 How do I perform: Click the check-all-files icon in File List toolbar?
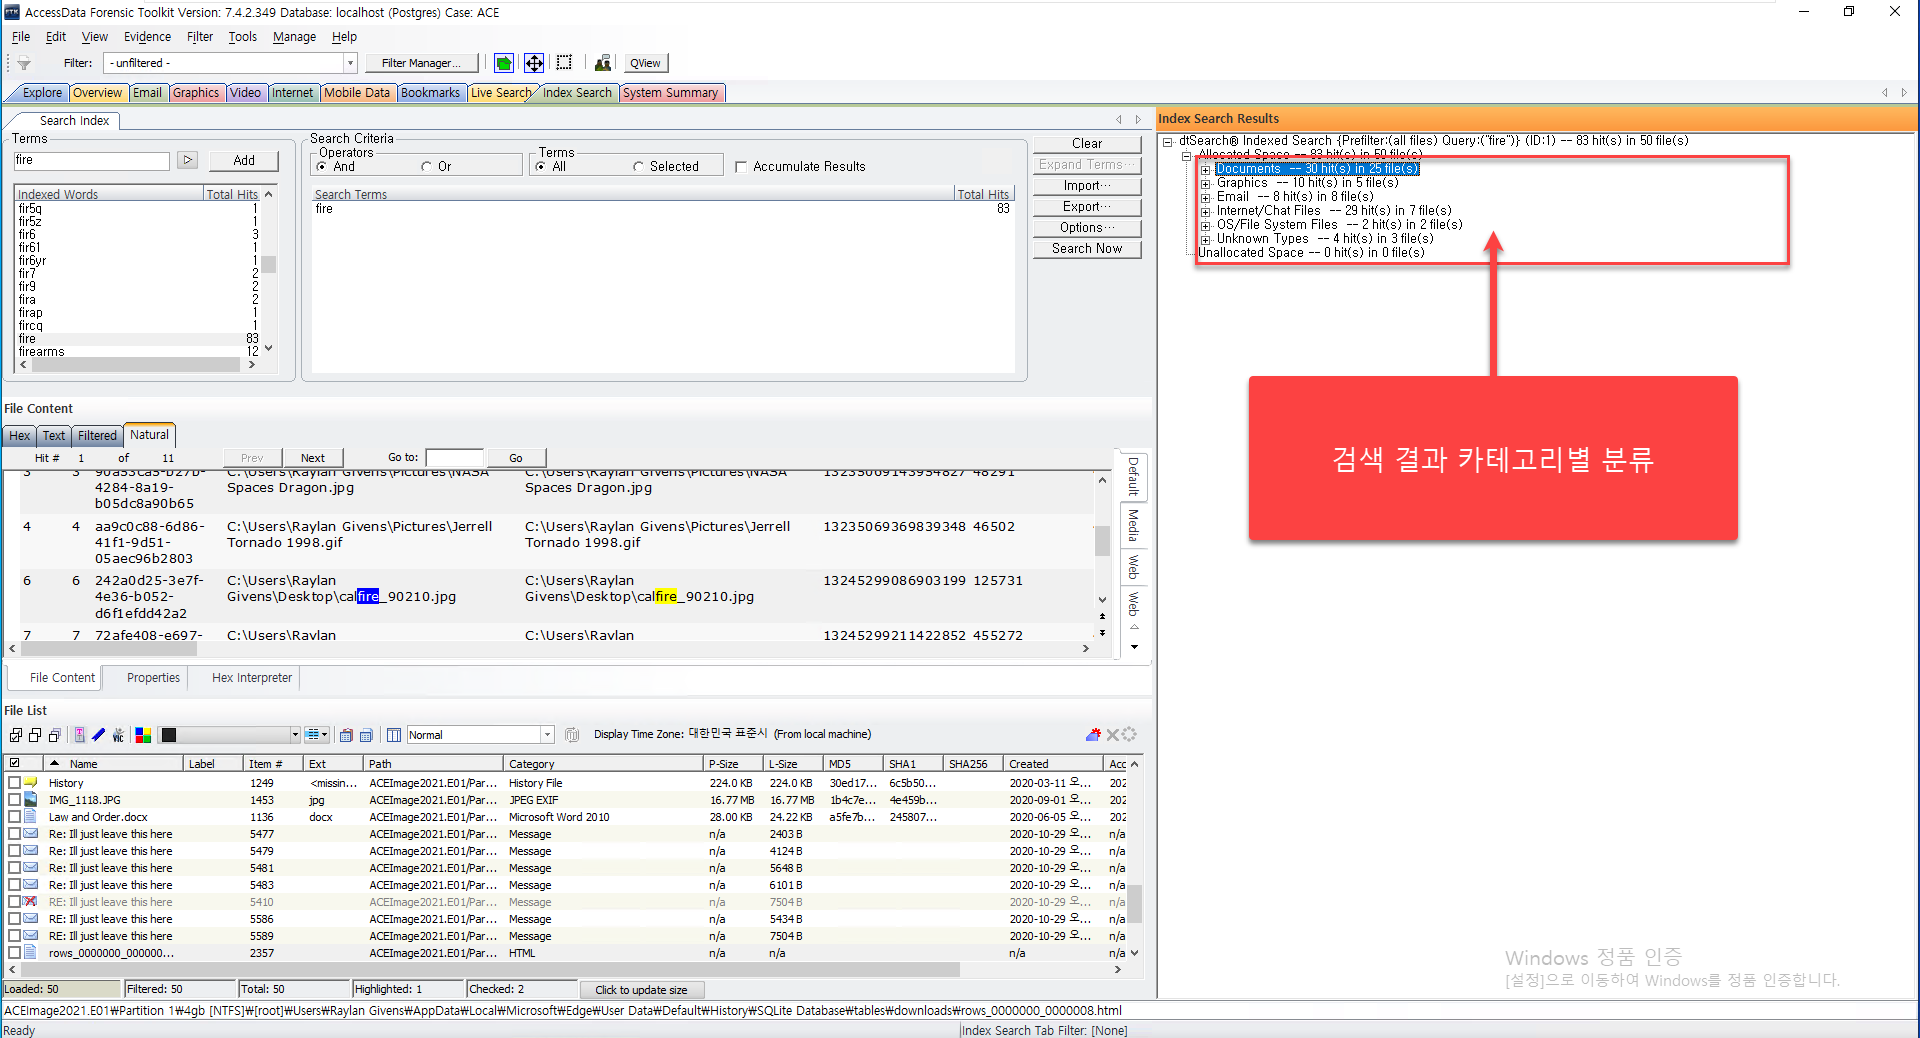coord(16,735)
